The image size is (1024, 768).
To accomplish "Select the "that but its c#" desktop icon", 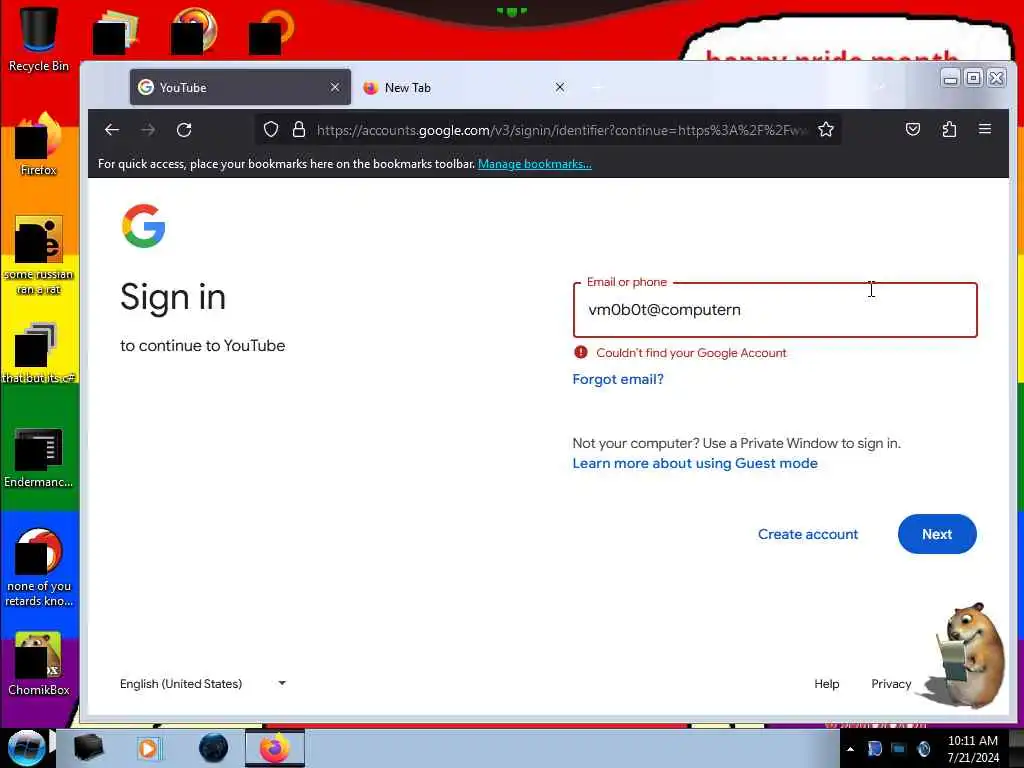I will pos(39,353).
